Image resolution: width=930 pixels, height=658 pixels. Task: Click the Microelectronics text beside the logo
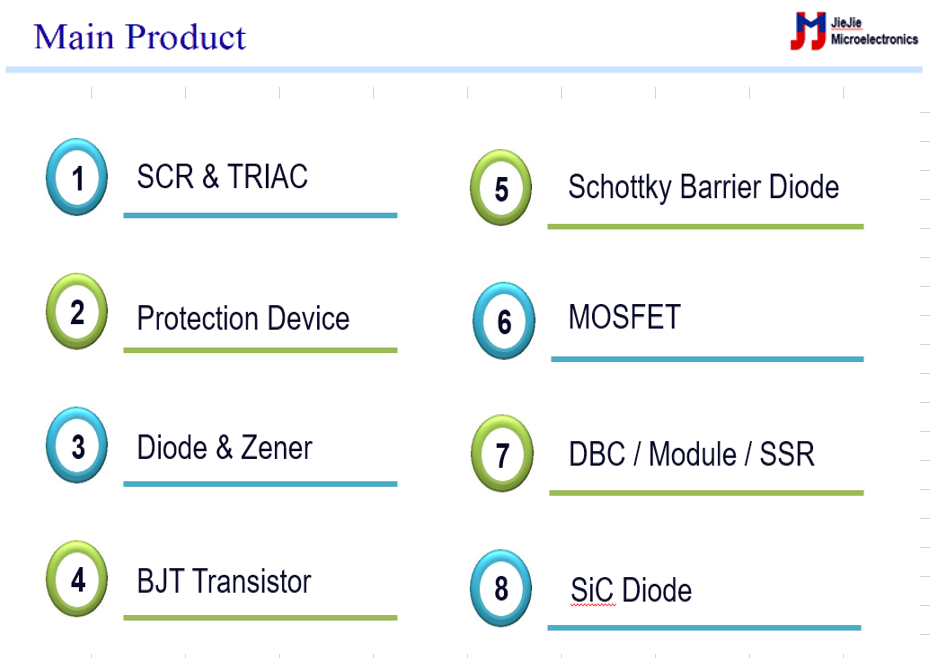(x=874, y=39)
